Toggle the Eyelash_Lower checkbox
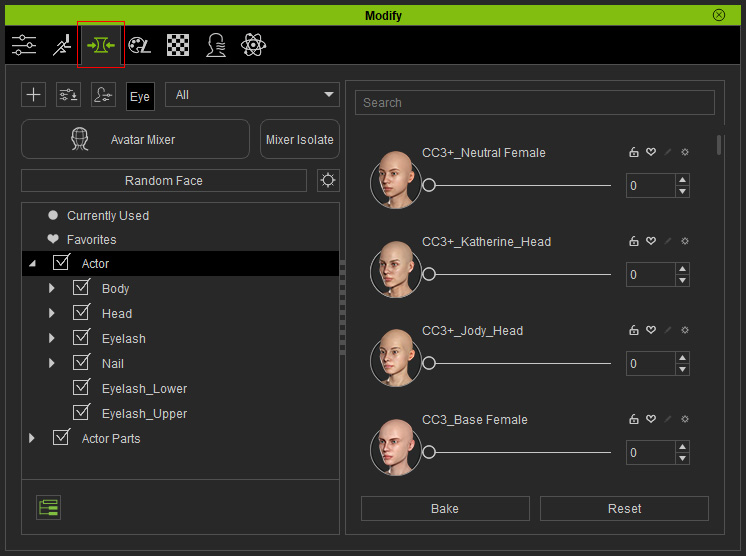This screenshot has width=746, height=556. (81, 387)
